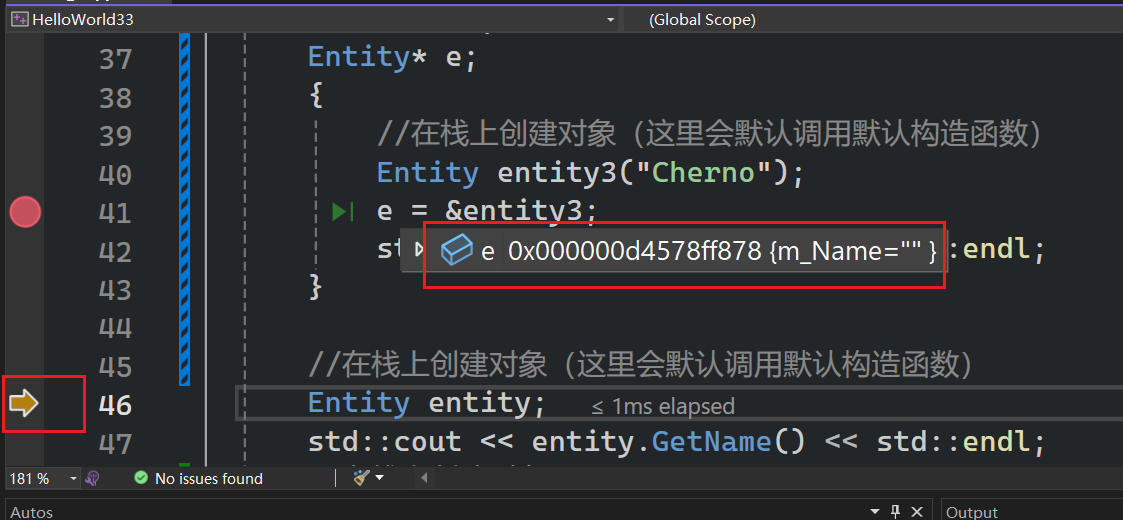Open the HelloWorld33 project dropdown
The image size is (1123, 520).
pos(610,20)
